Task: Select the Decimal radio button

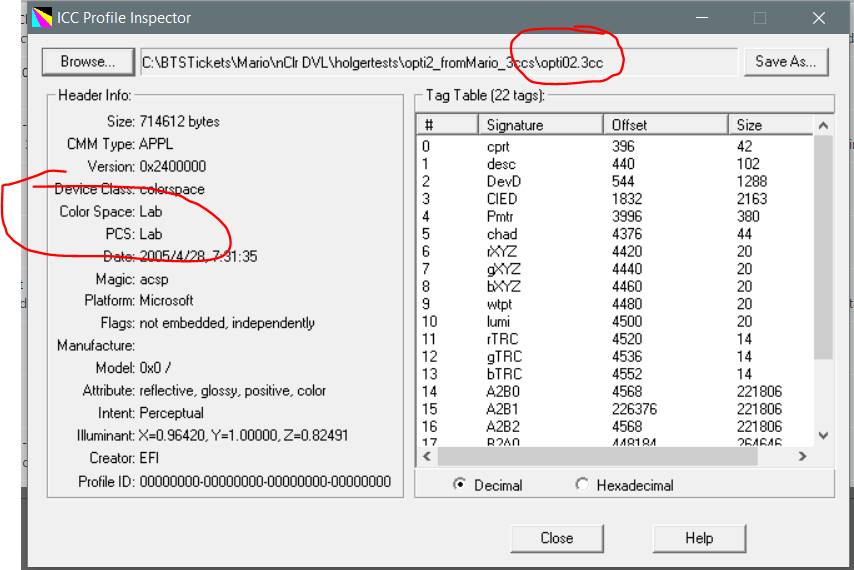Action: 460,484
